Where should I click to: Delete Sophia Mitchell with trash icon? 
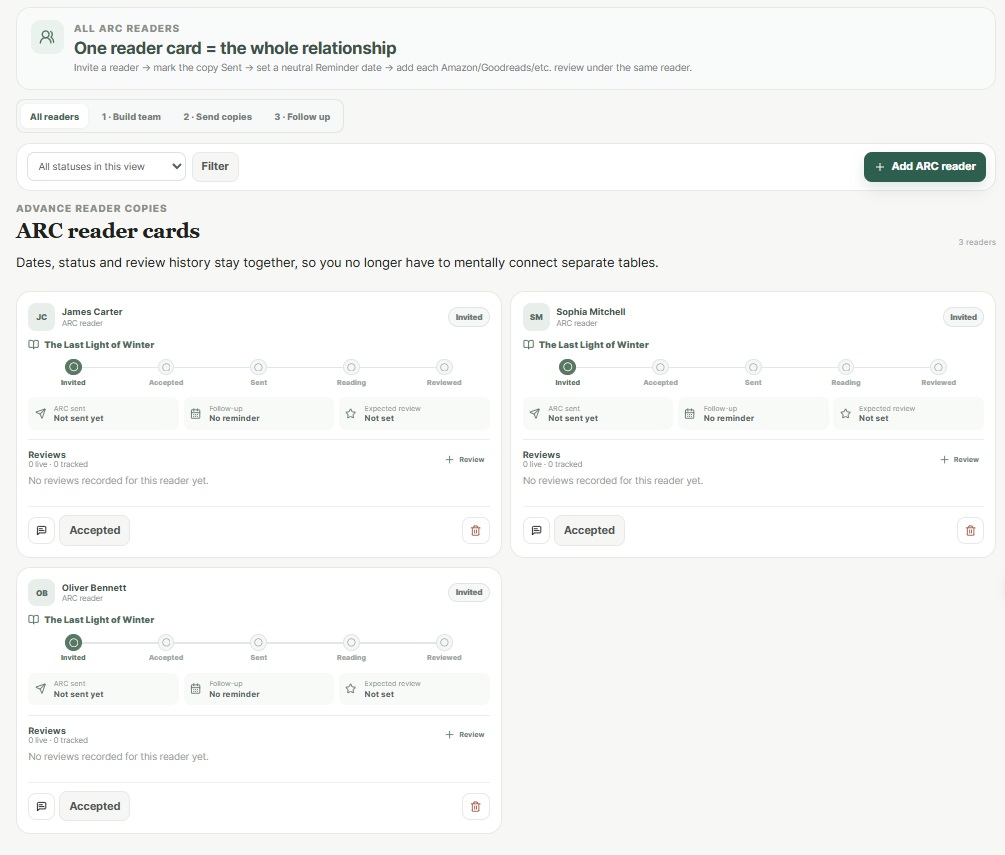[970, 531]
